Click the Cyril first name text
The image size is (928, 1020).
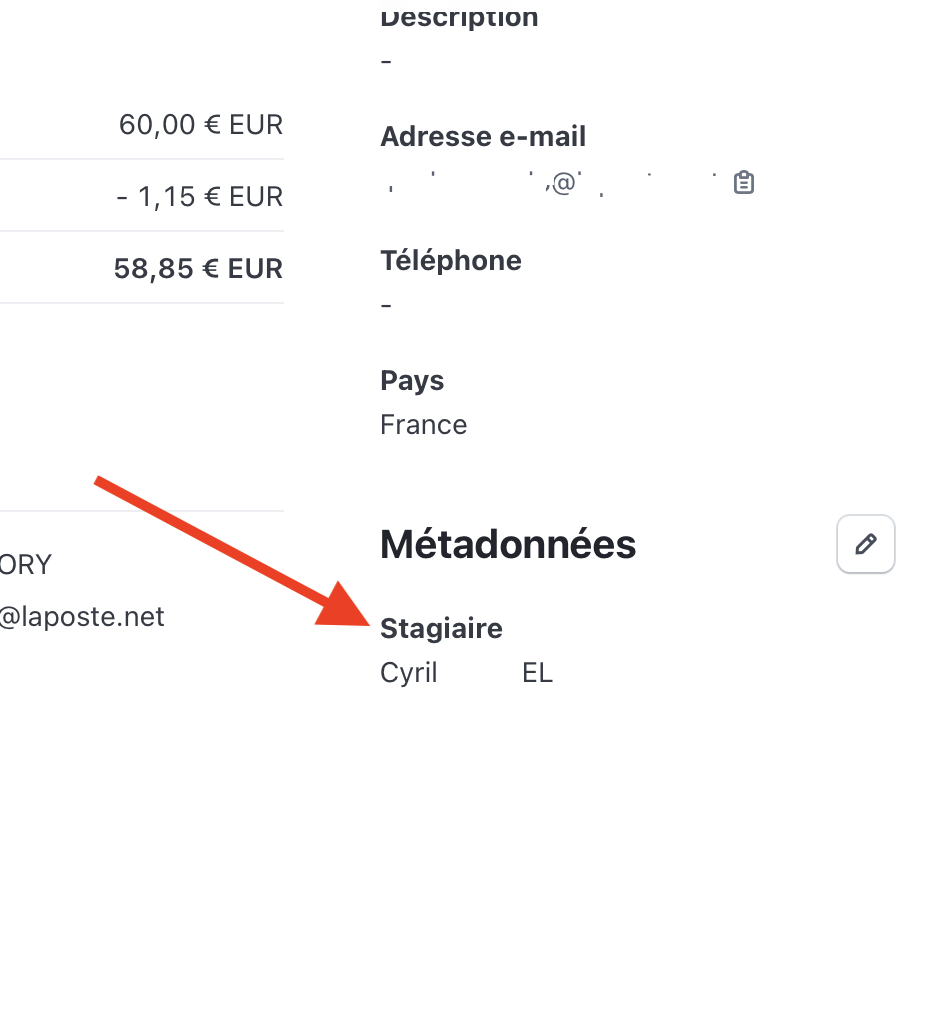[x=409, y=673]
